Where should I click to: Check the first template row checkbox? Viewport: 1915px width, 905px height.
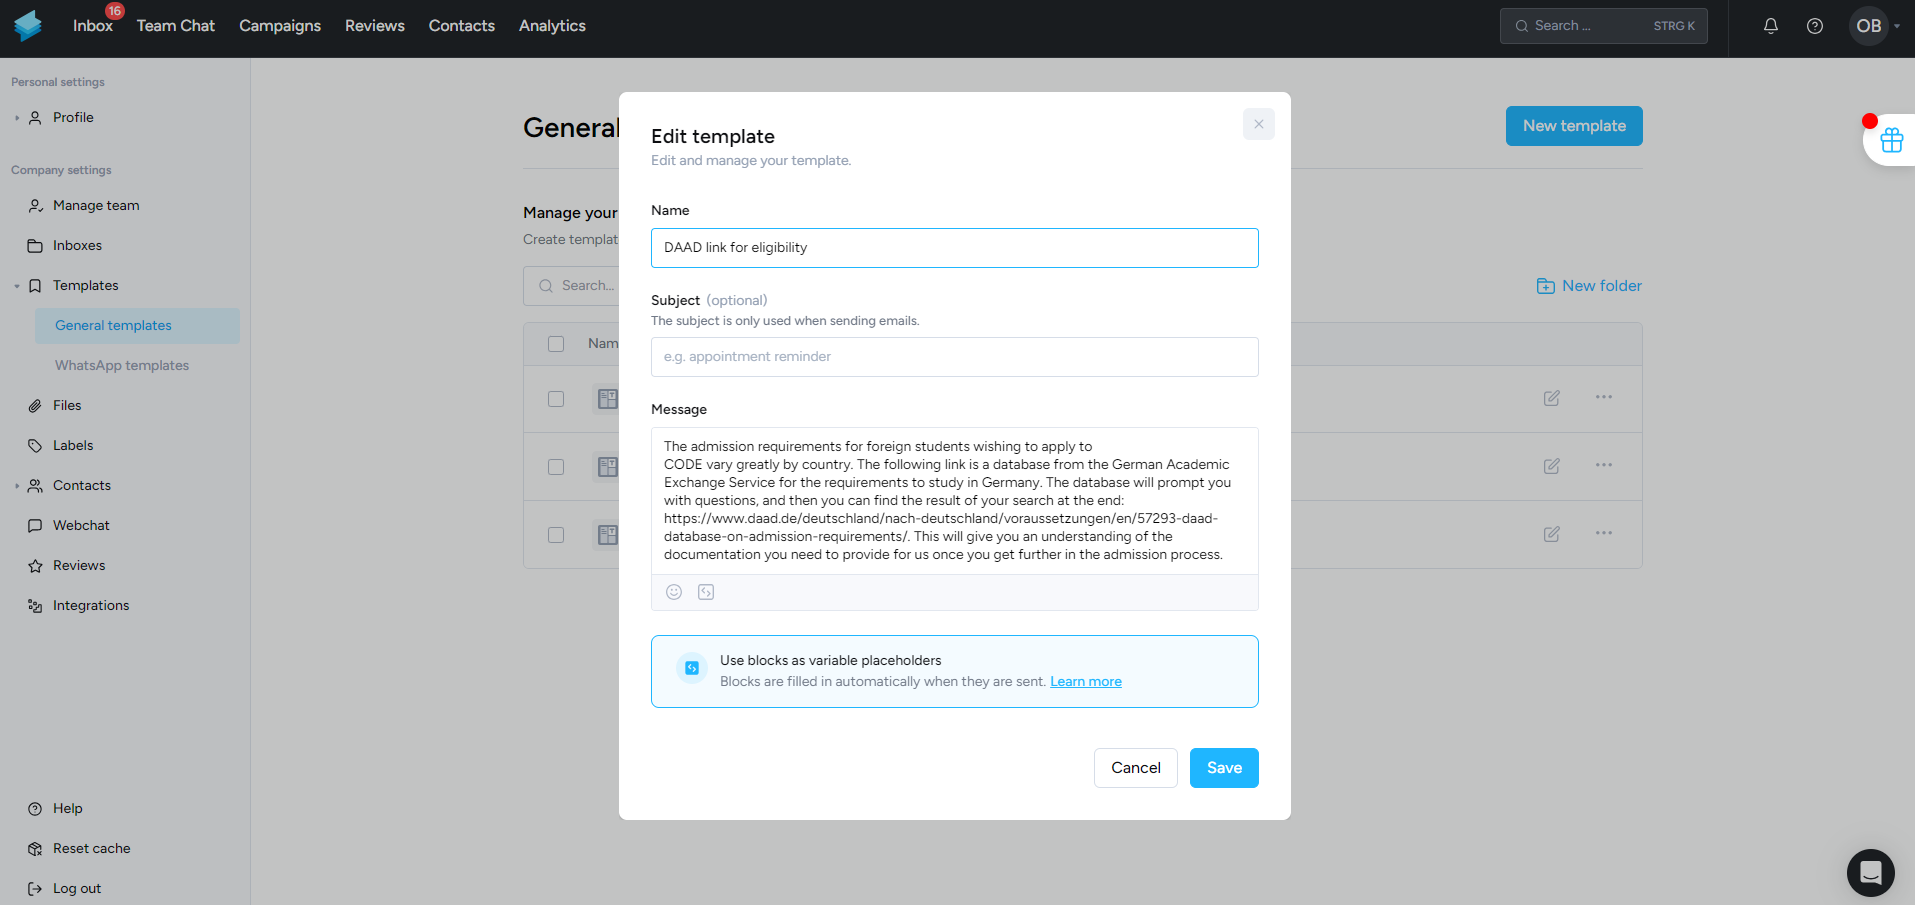pyautogui.click(x=556, y=399)
